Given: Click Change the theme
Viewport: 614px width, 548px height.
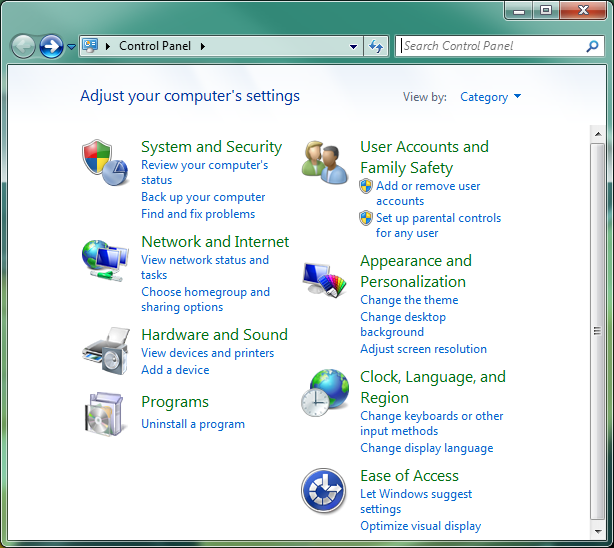Looking at the screenshot, I should [409, 300].
